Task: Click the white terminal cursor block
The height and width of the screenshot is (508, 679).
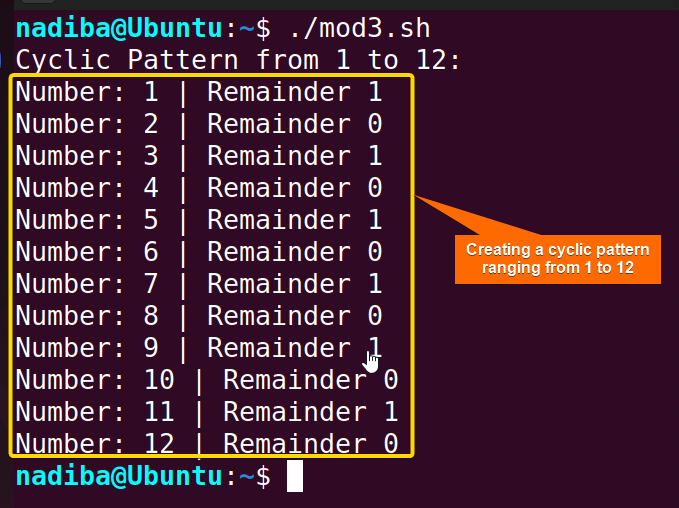Action: [295, 476]
